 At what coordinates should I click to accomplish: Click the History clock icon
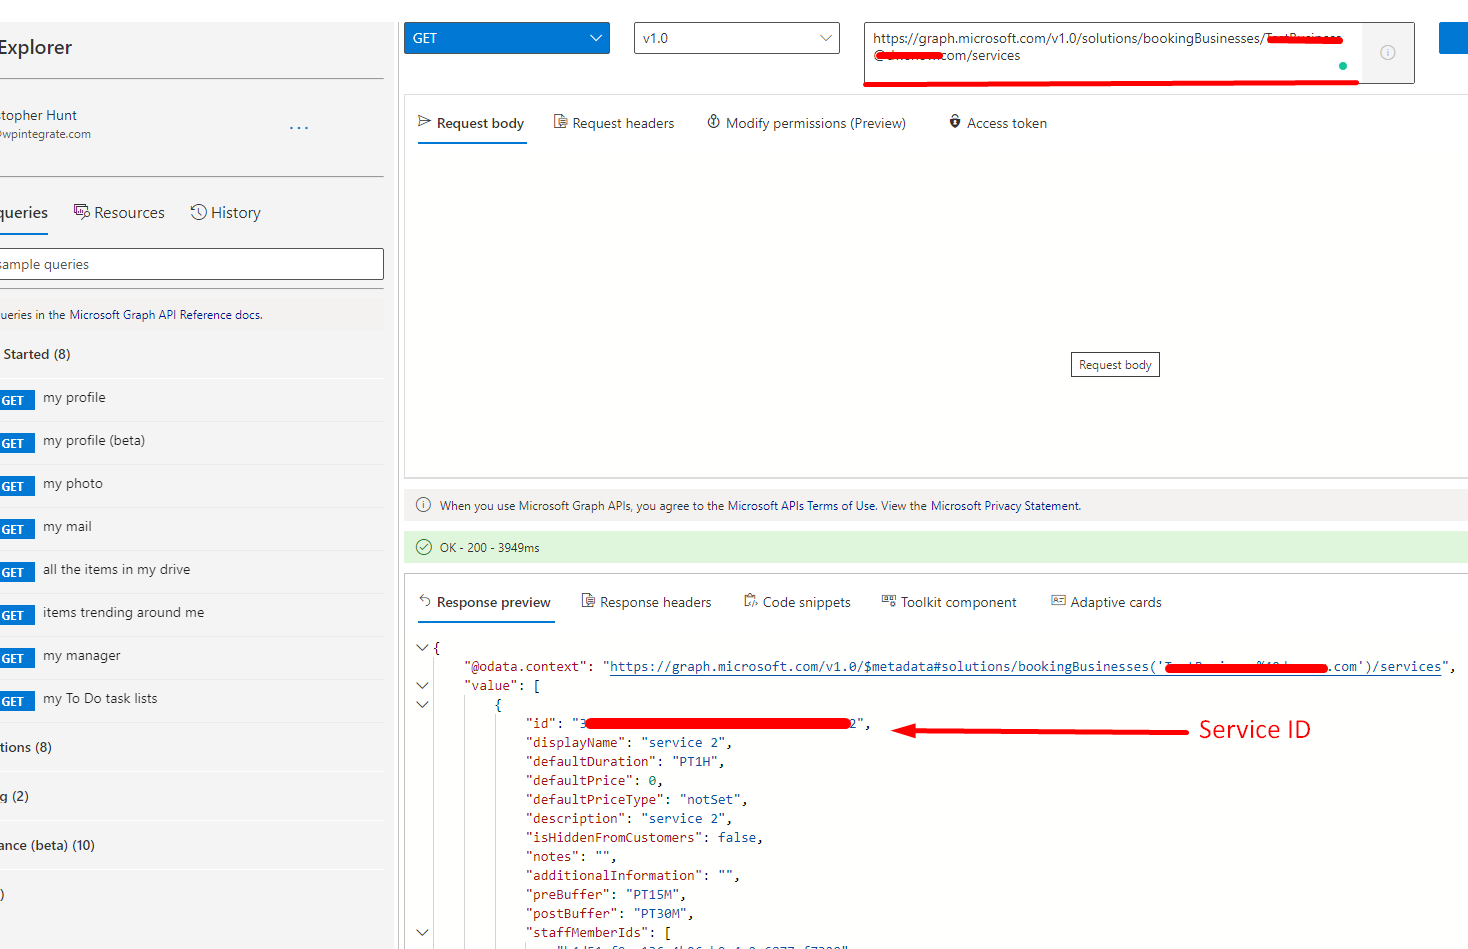199,212
